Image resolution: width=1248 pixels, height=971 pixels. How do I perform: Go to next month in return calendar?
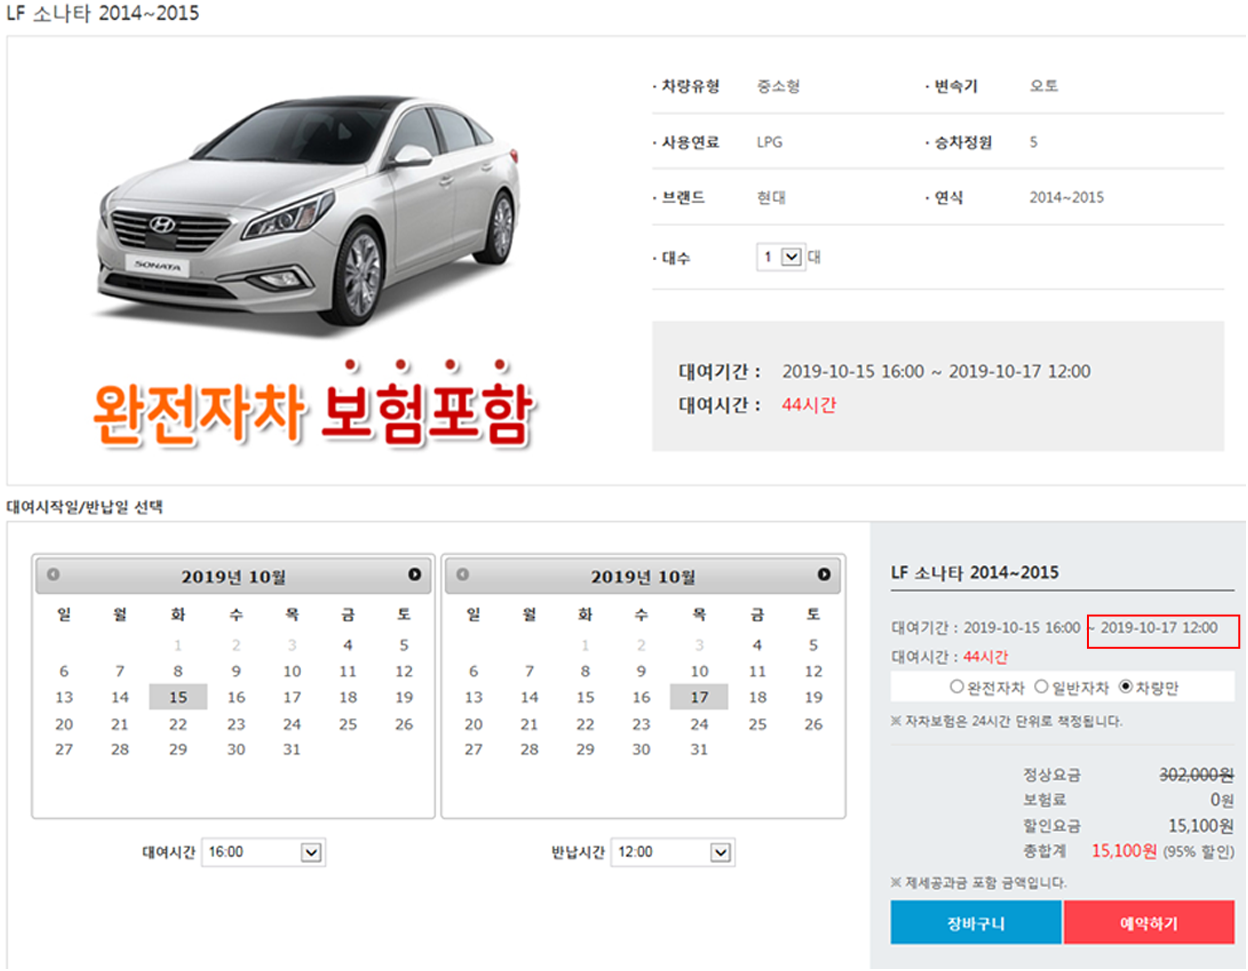coord(823,575)
